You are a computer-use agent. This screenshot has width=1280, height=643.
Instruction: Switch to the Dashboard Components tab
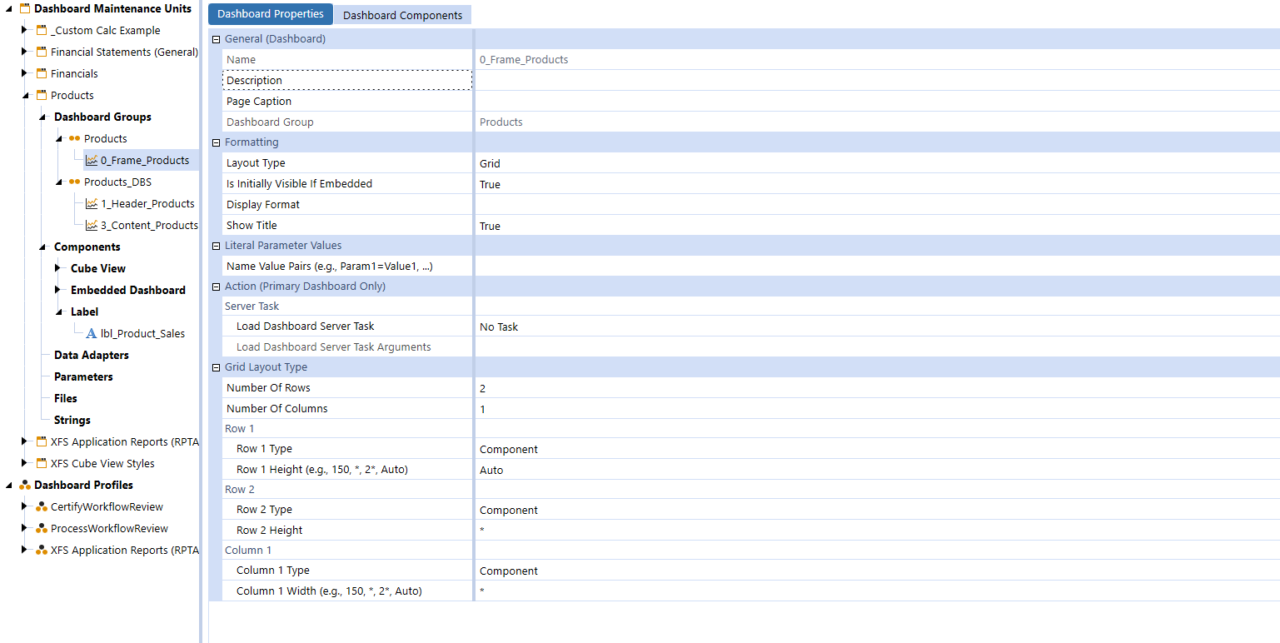pos(402,15)
